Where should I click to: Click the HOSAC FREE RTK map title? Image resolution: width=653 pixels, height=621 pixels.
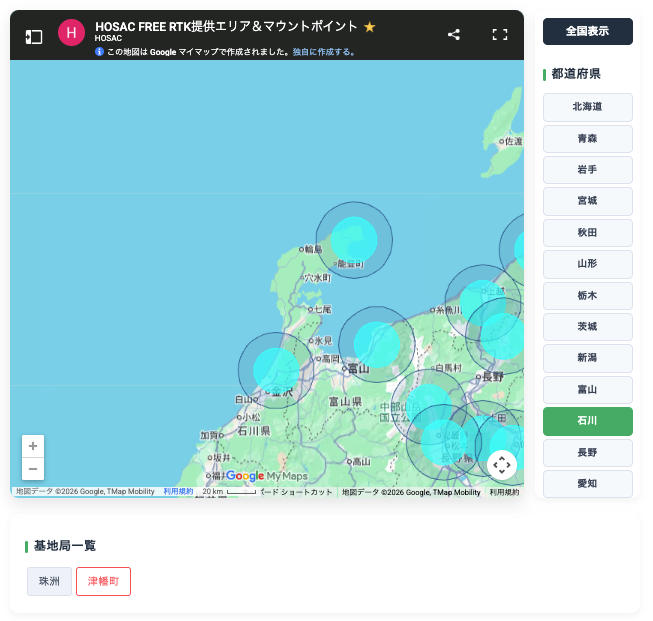(x=226, y=27)
